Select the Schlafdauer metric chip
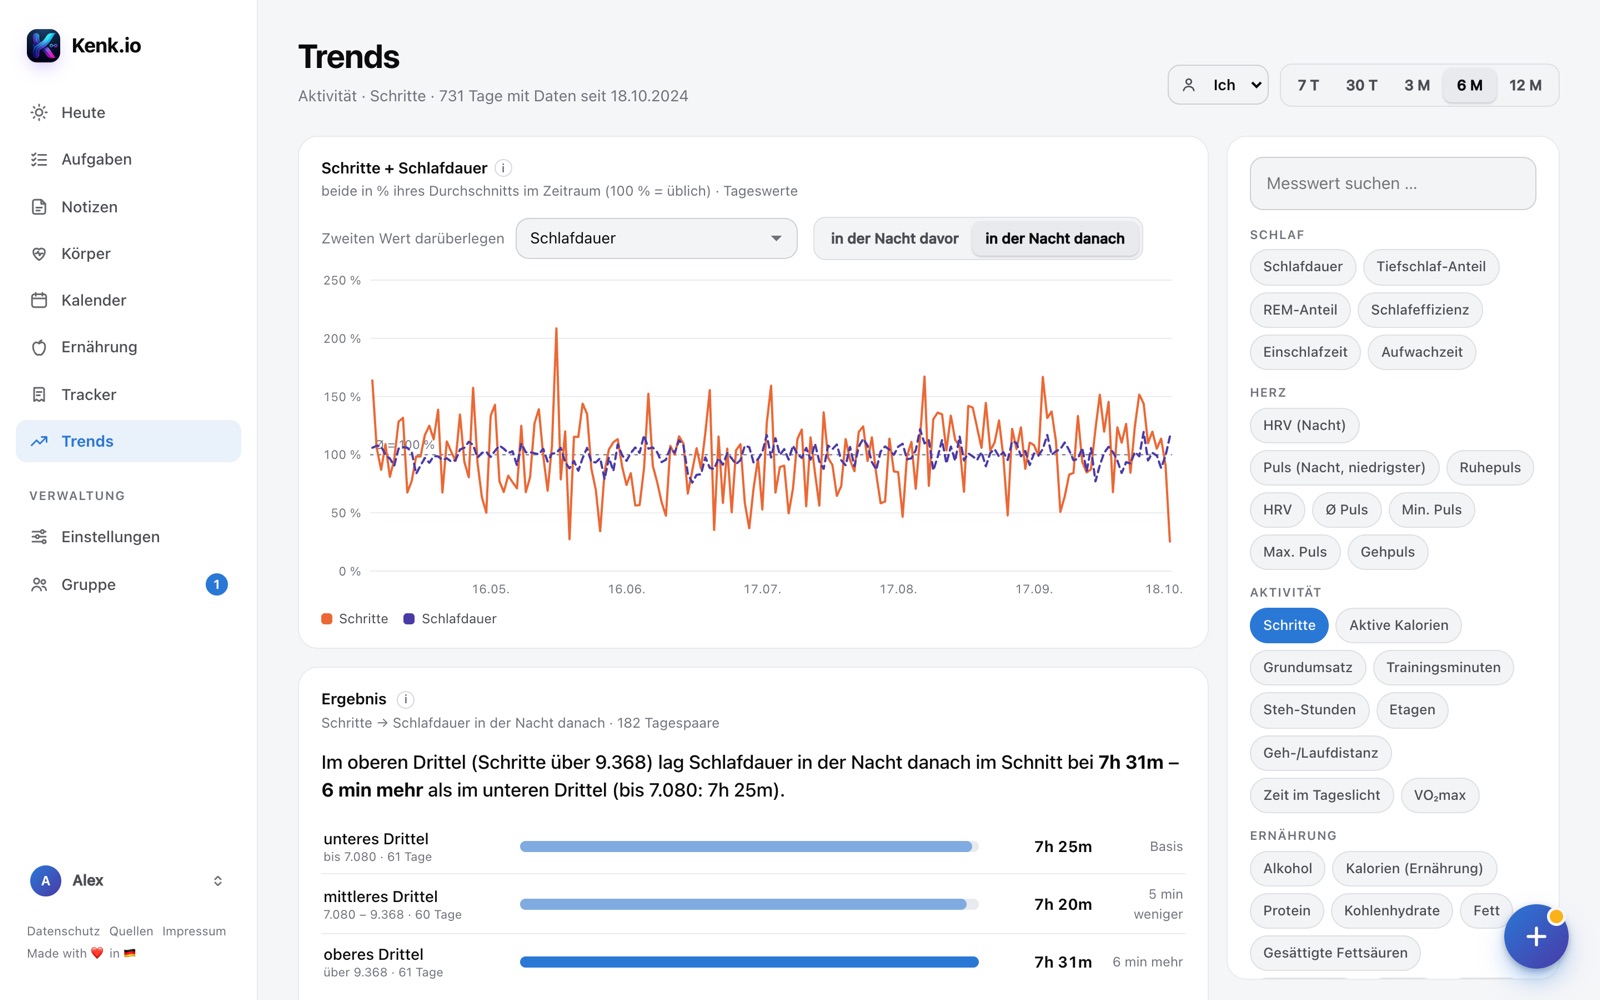 pos(1302,266)
